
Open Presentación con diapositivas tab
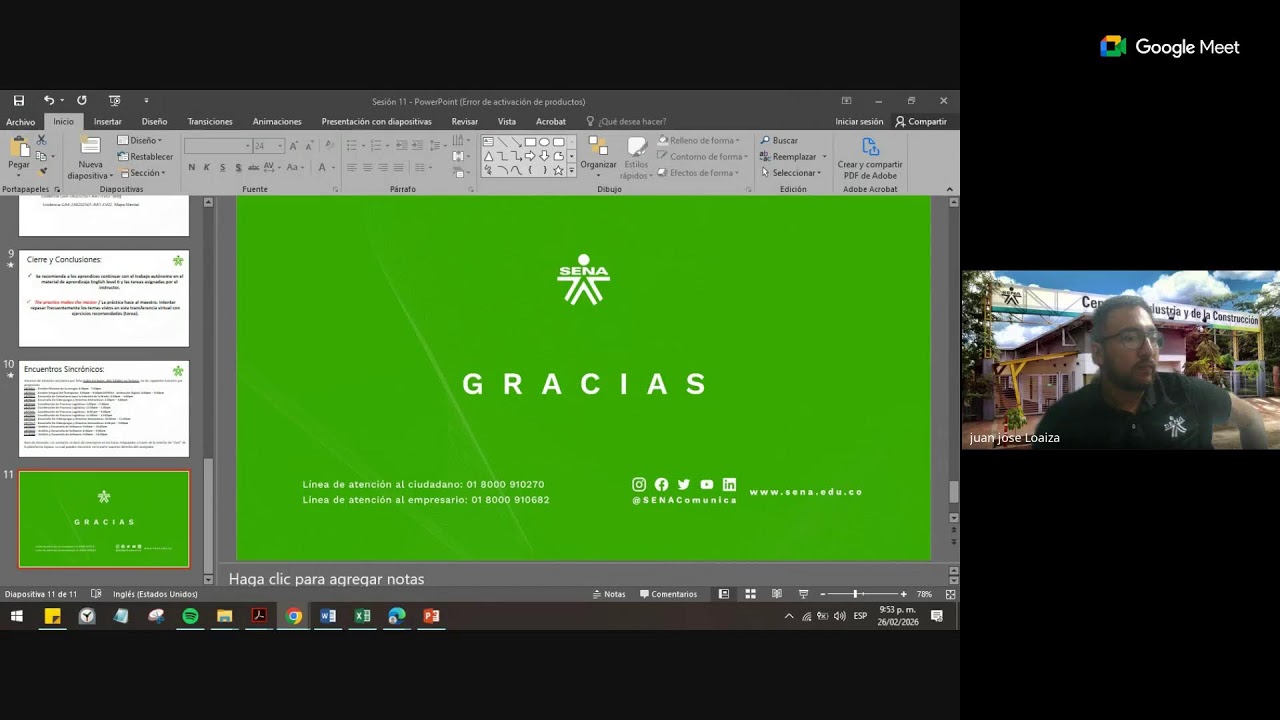pos(376,122)
